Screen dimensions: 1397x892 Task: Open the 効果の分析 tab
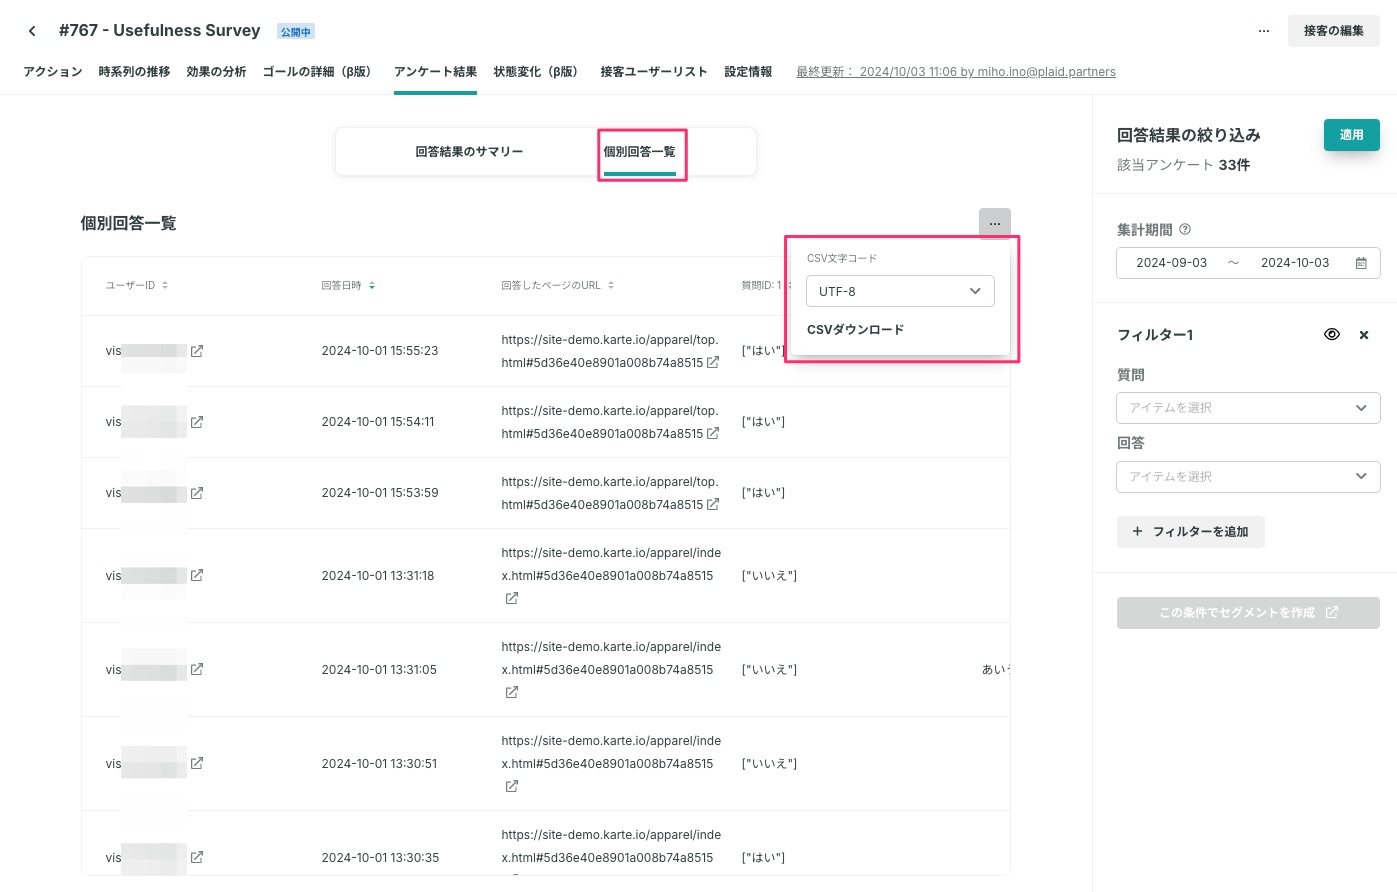pos(216,72)
